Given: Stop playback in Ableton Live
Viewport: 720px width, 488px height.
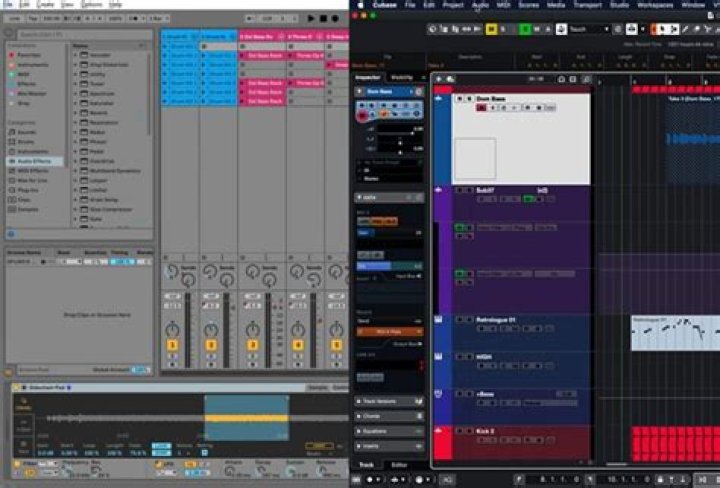Looking at the screenshot, I should click(x=323, y=18).
